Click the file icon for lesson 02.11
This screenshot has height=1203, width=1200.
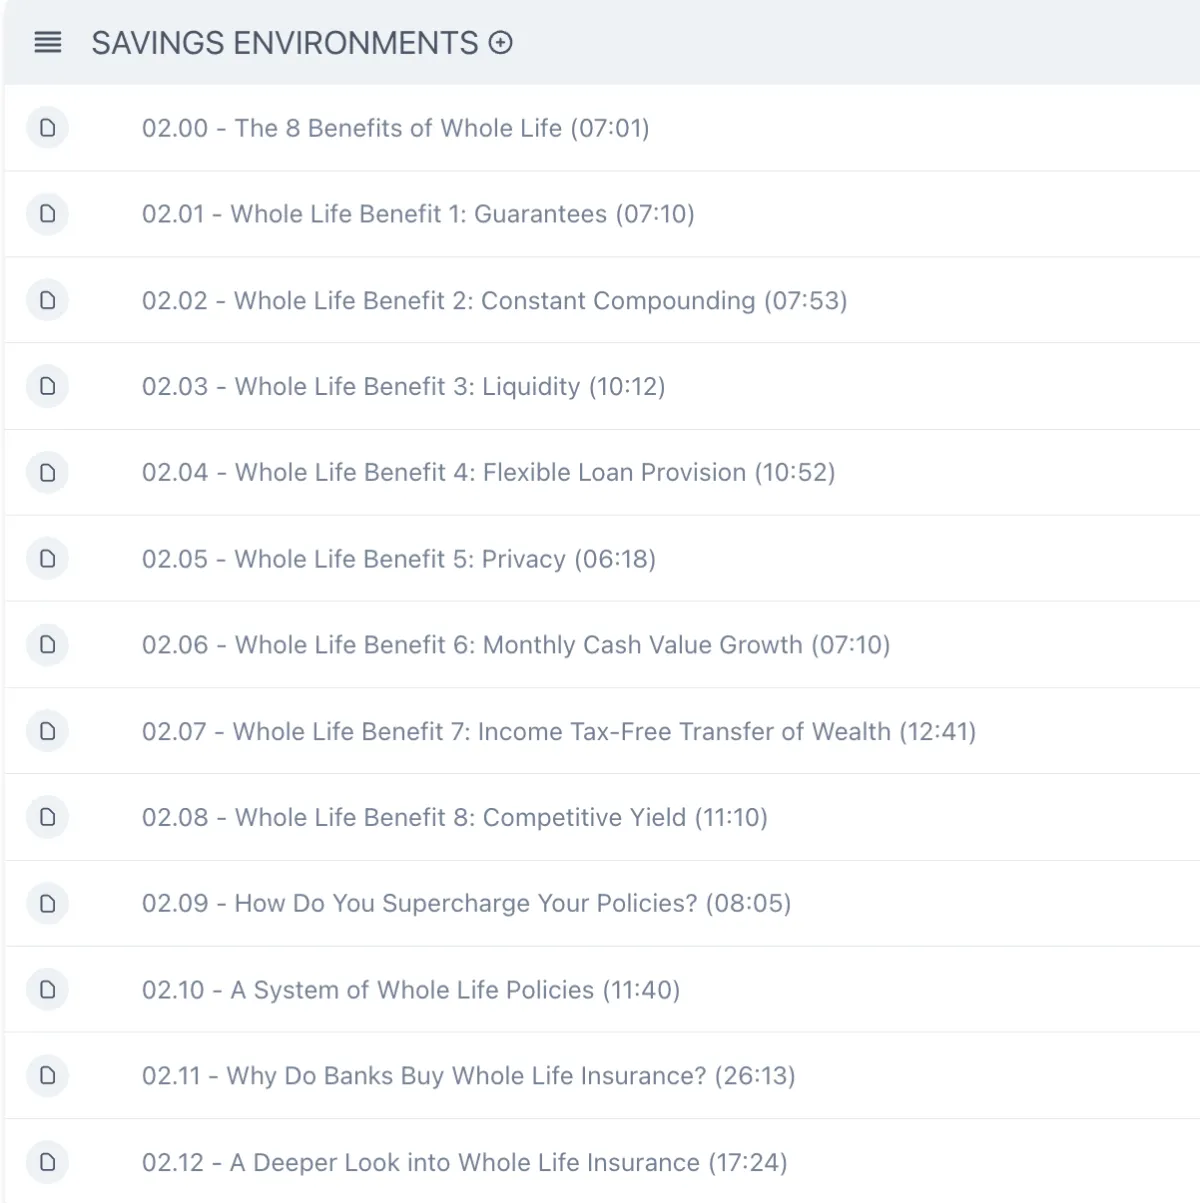47,1076
